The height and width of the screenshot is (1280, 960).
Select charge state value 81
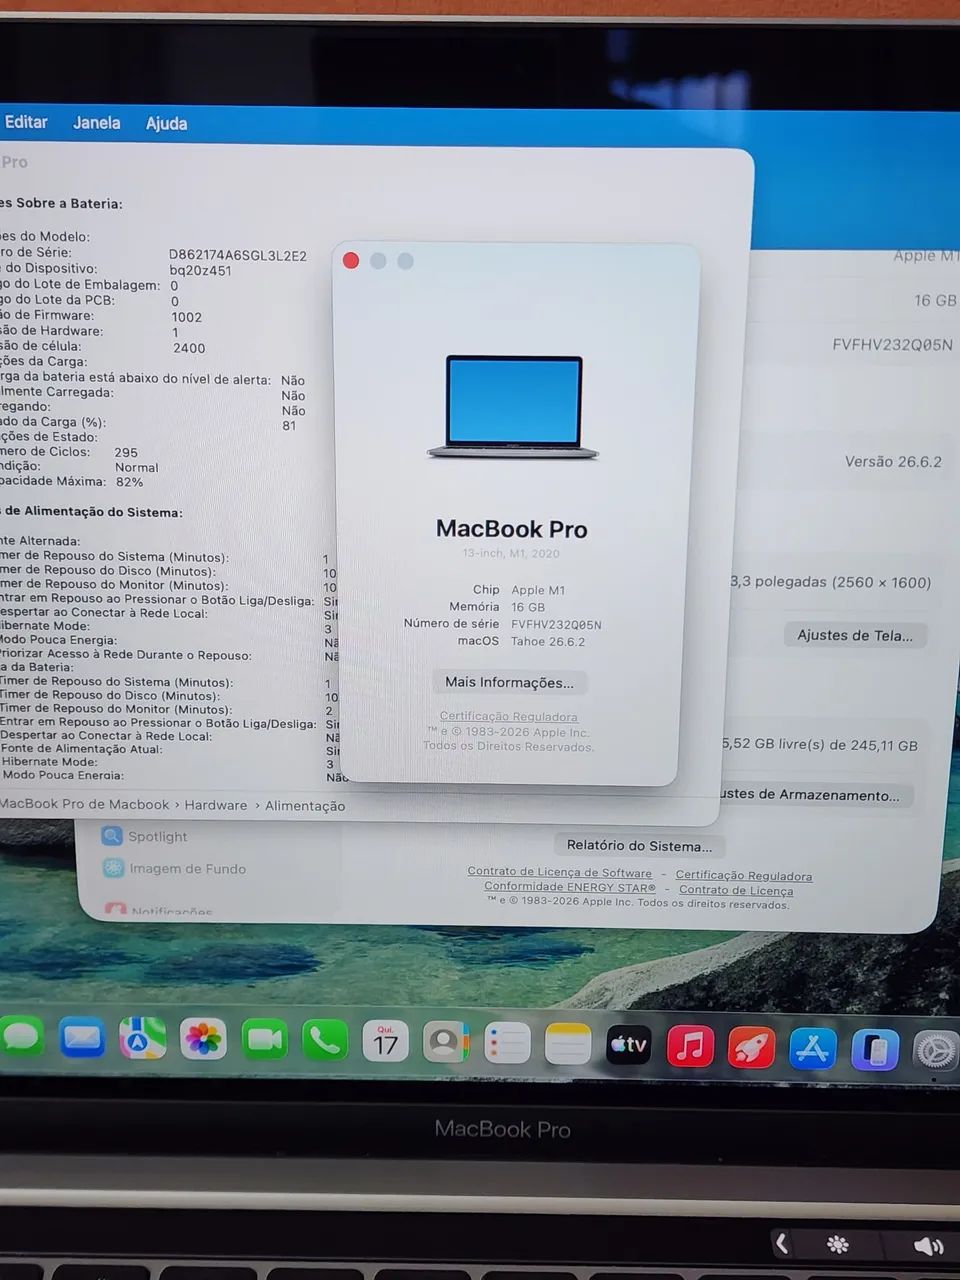click(289, 425)
